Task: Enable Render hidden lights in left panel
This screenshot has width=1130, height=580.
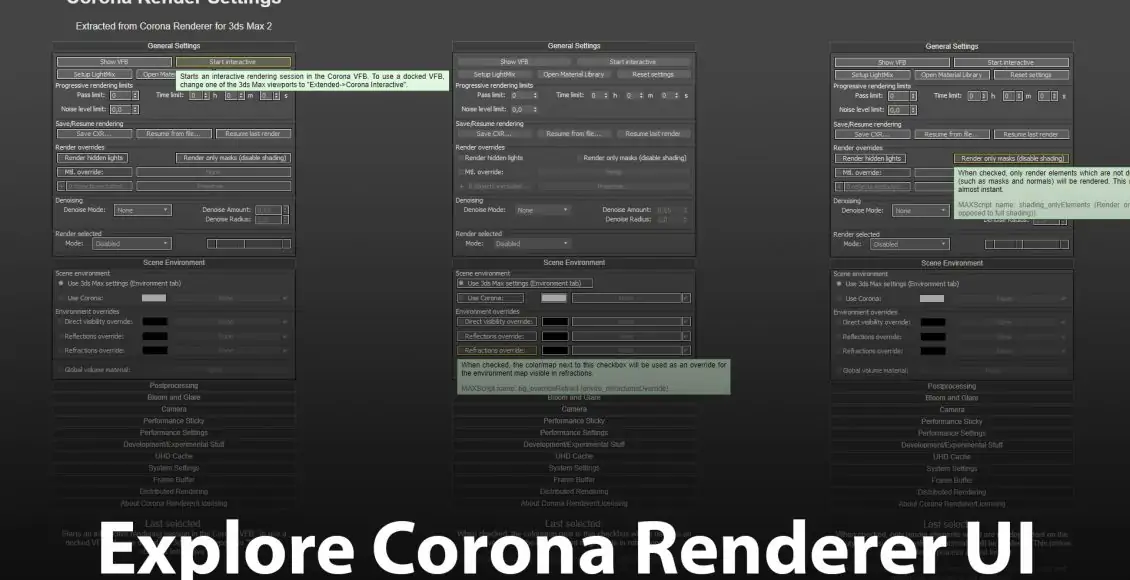Action: pyautogui.click(x=94, y=158)
